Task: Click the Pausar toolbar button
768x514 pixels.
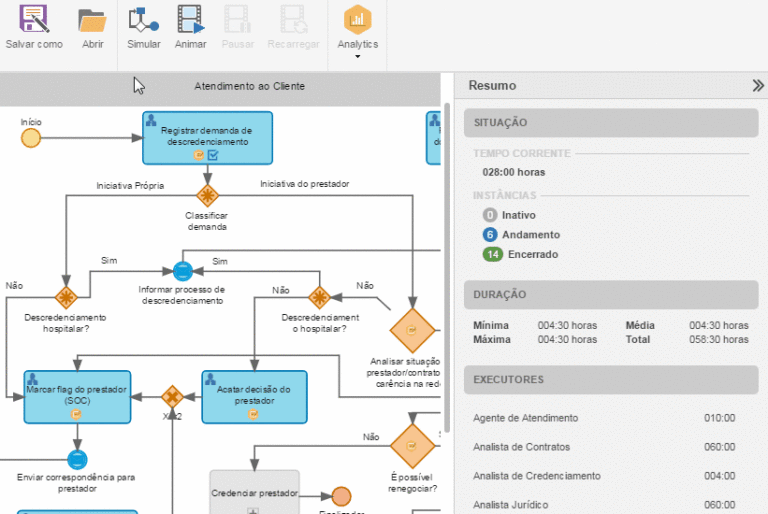Action: click(238, 20)
